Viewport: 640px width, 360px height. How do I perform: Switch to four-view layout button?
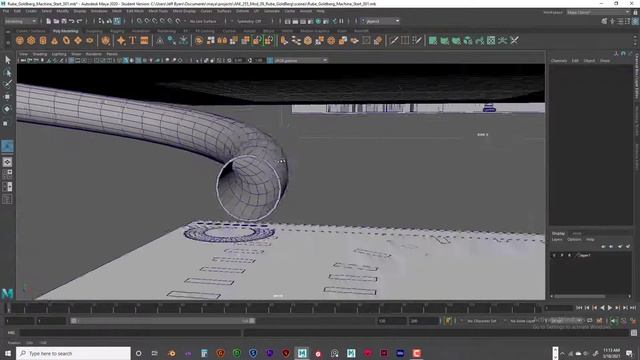(x=7, y=174)
